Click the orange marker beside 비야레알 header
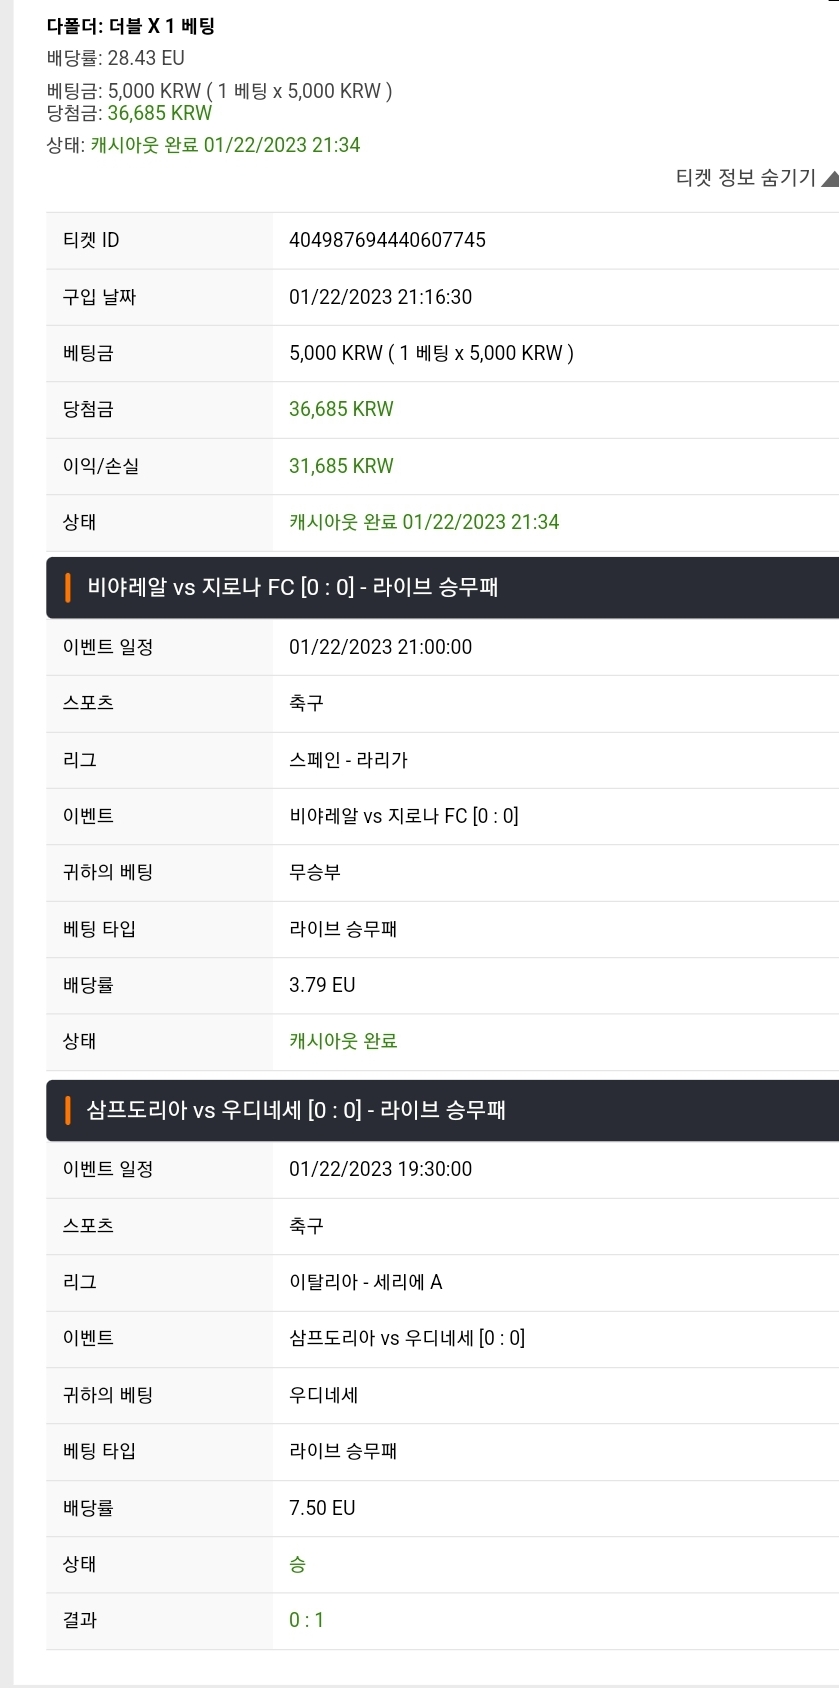The height and width of the screenshot is (1688, 839). click(x=68, y=588)
